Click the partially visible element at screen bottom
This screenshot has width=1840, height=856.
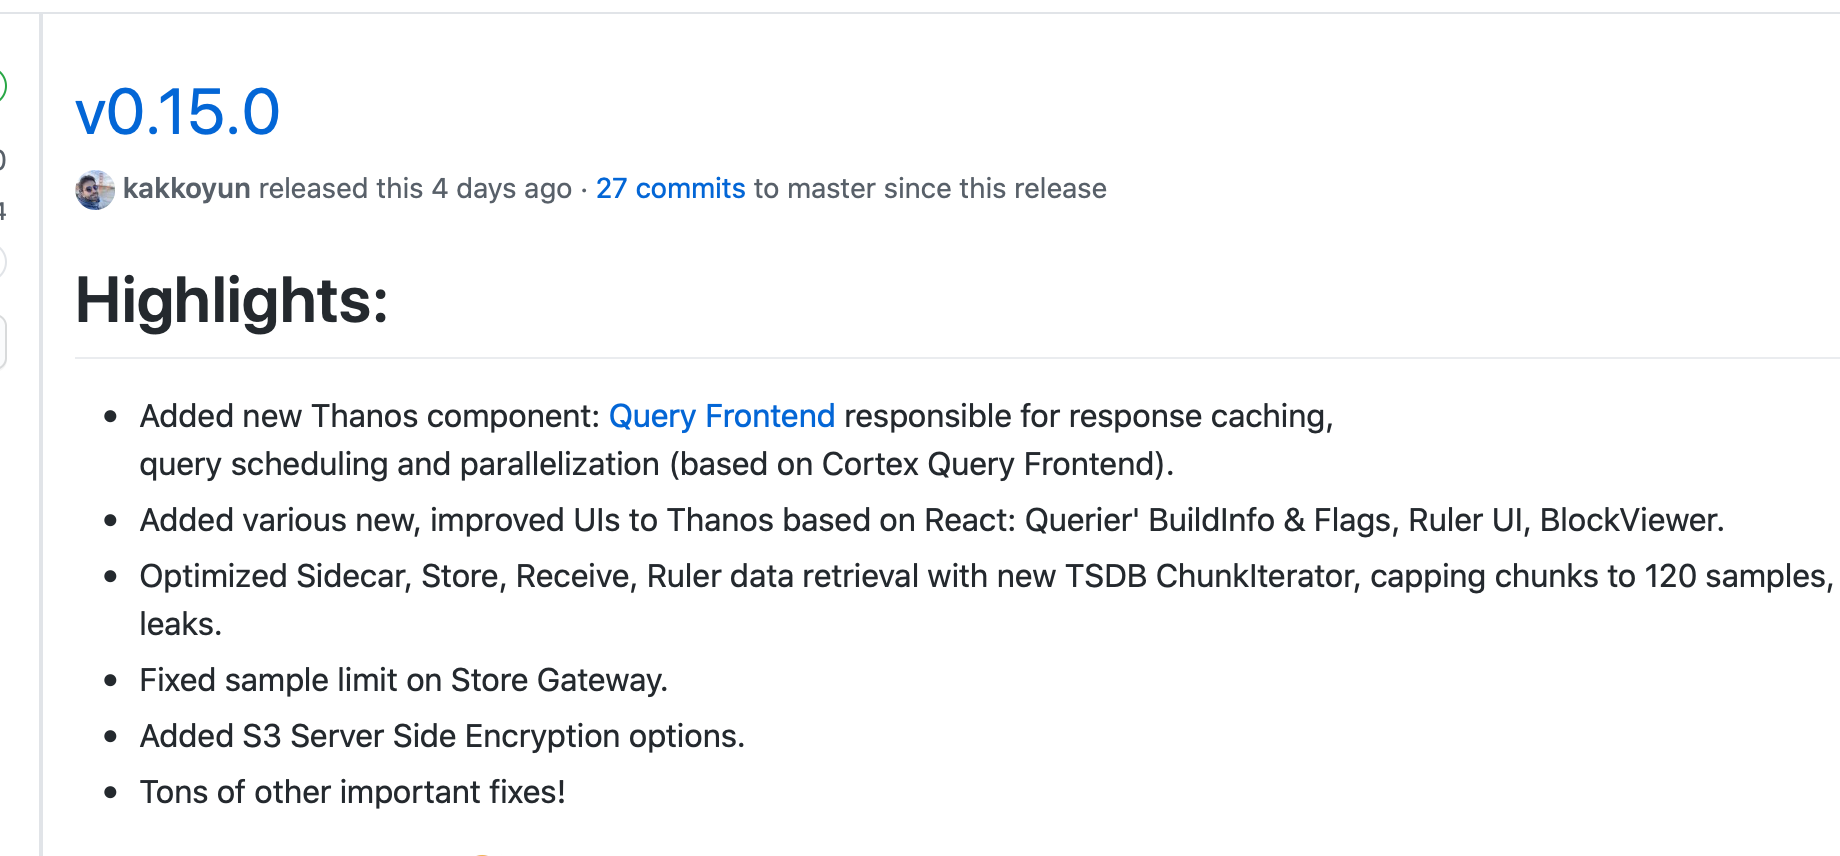pyautogui.click(x=484, y=850)
